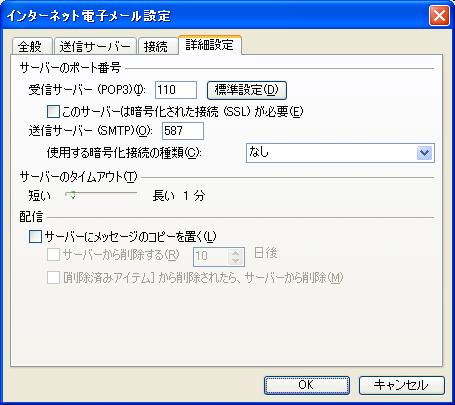The image size is (455, 405).
Task: Click the 詳細設定 tab
Action: [210, 45]
